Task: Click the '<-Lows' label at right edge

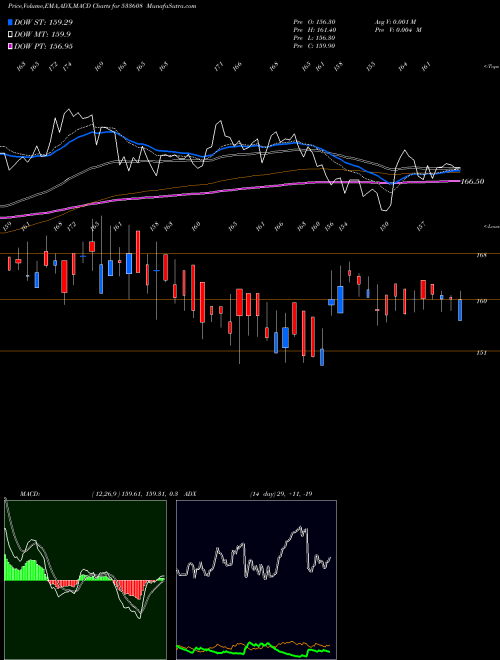Action: [492, 226]
